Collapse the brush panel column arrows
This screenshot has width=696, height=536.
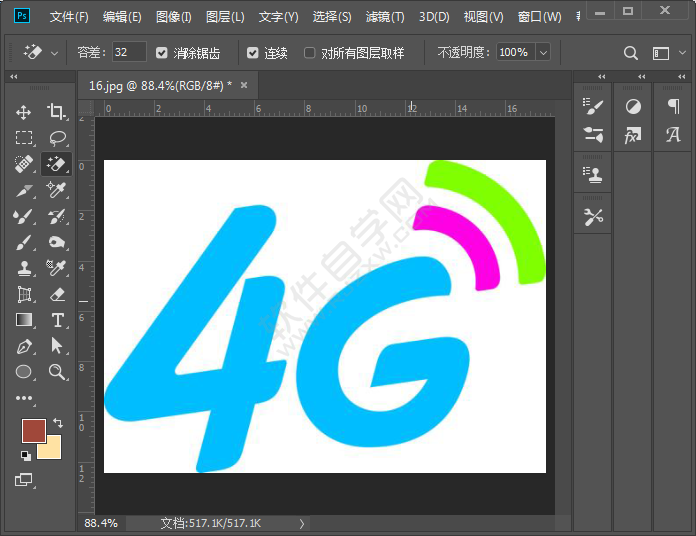(x=601, y=77)
